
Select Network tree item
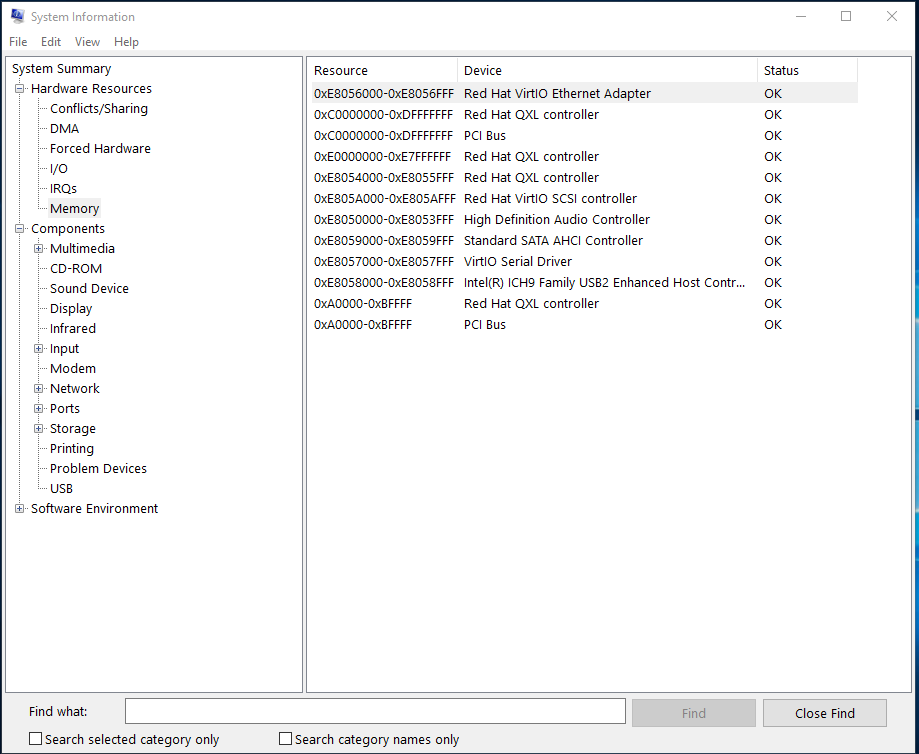tap(75, 389)
